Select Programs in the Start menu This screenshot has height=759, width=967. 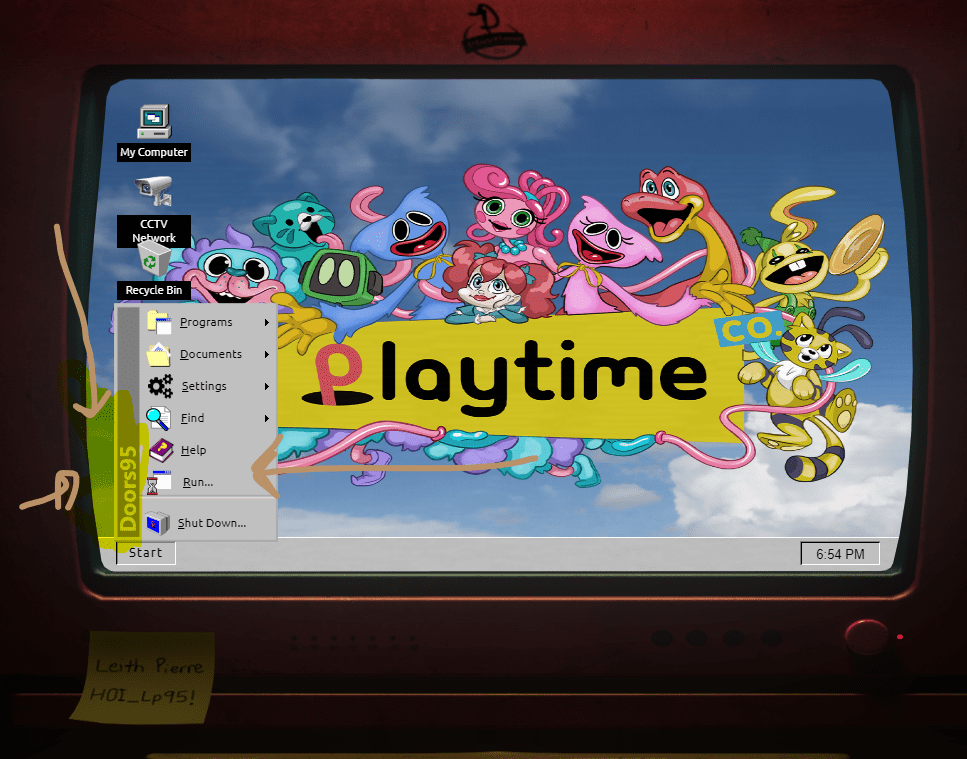[x=208, y=322]
